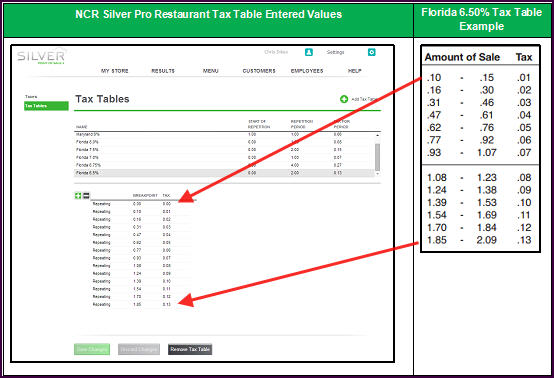Click the gray Discard Changes button

tap(139, 349)
